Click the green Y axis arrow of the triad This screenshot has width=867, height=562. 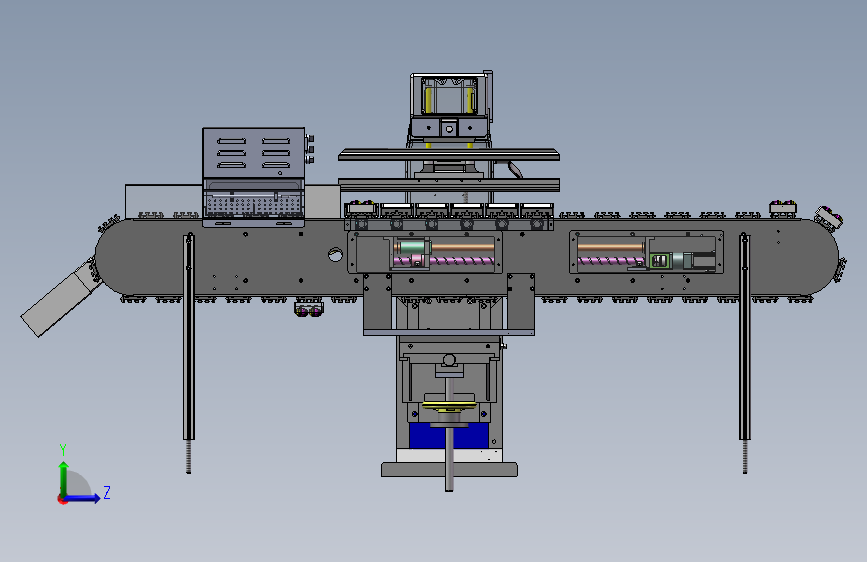pos(64,479)
